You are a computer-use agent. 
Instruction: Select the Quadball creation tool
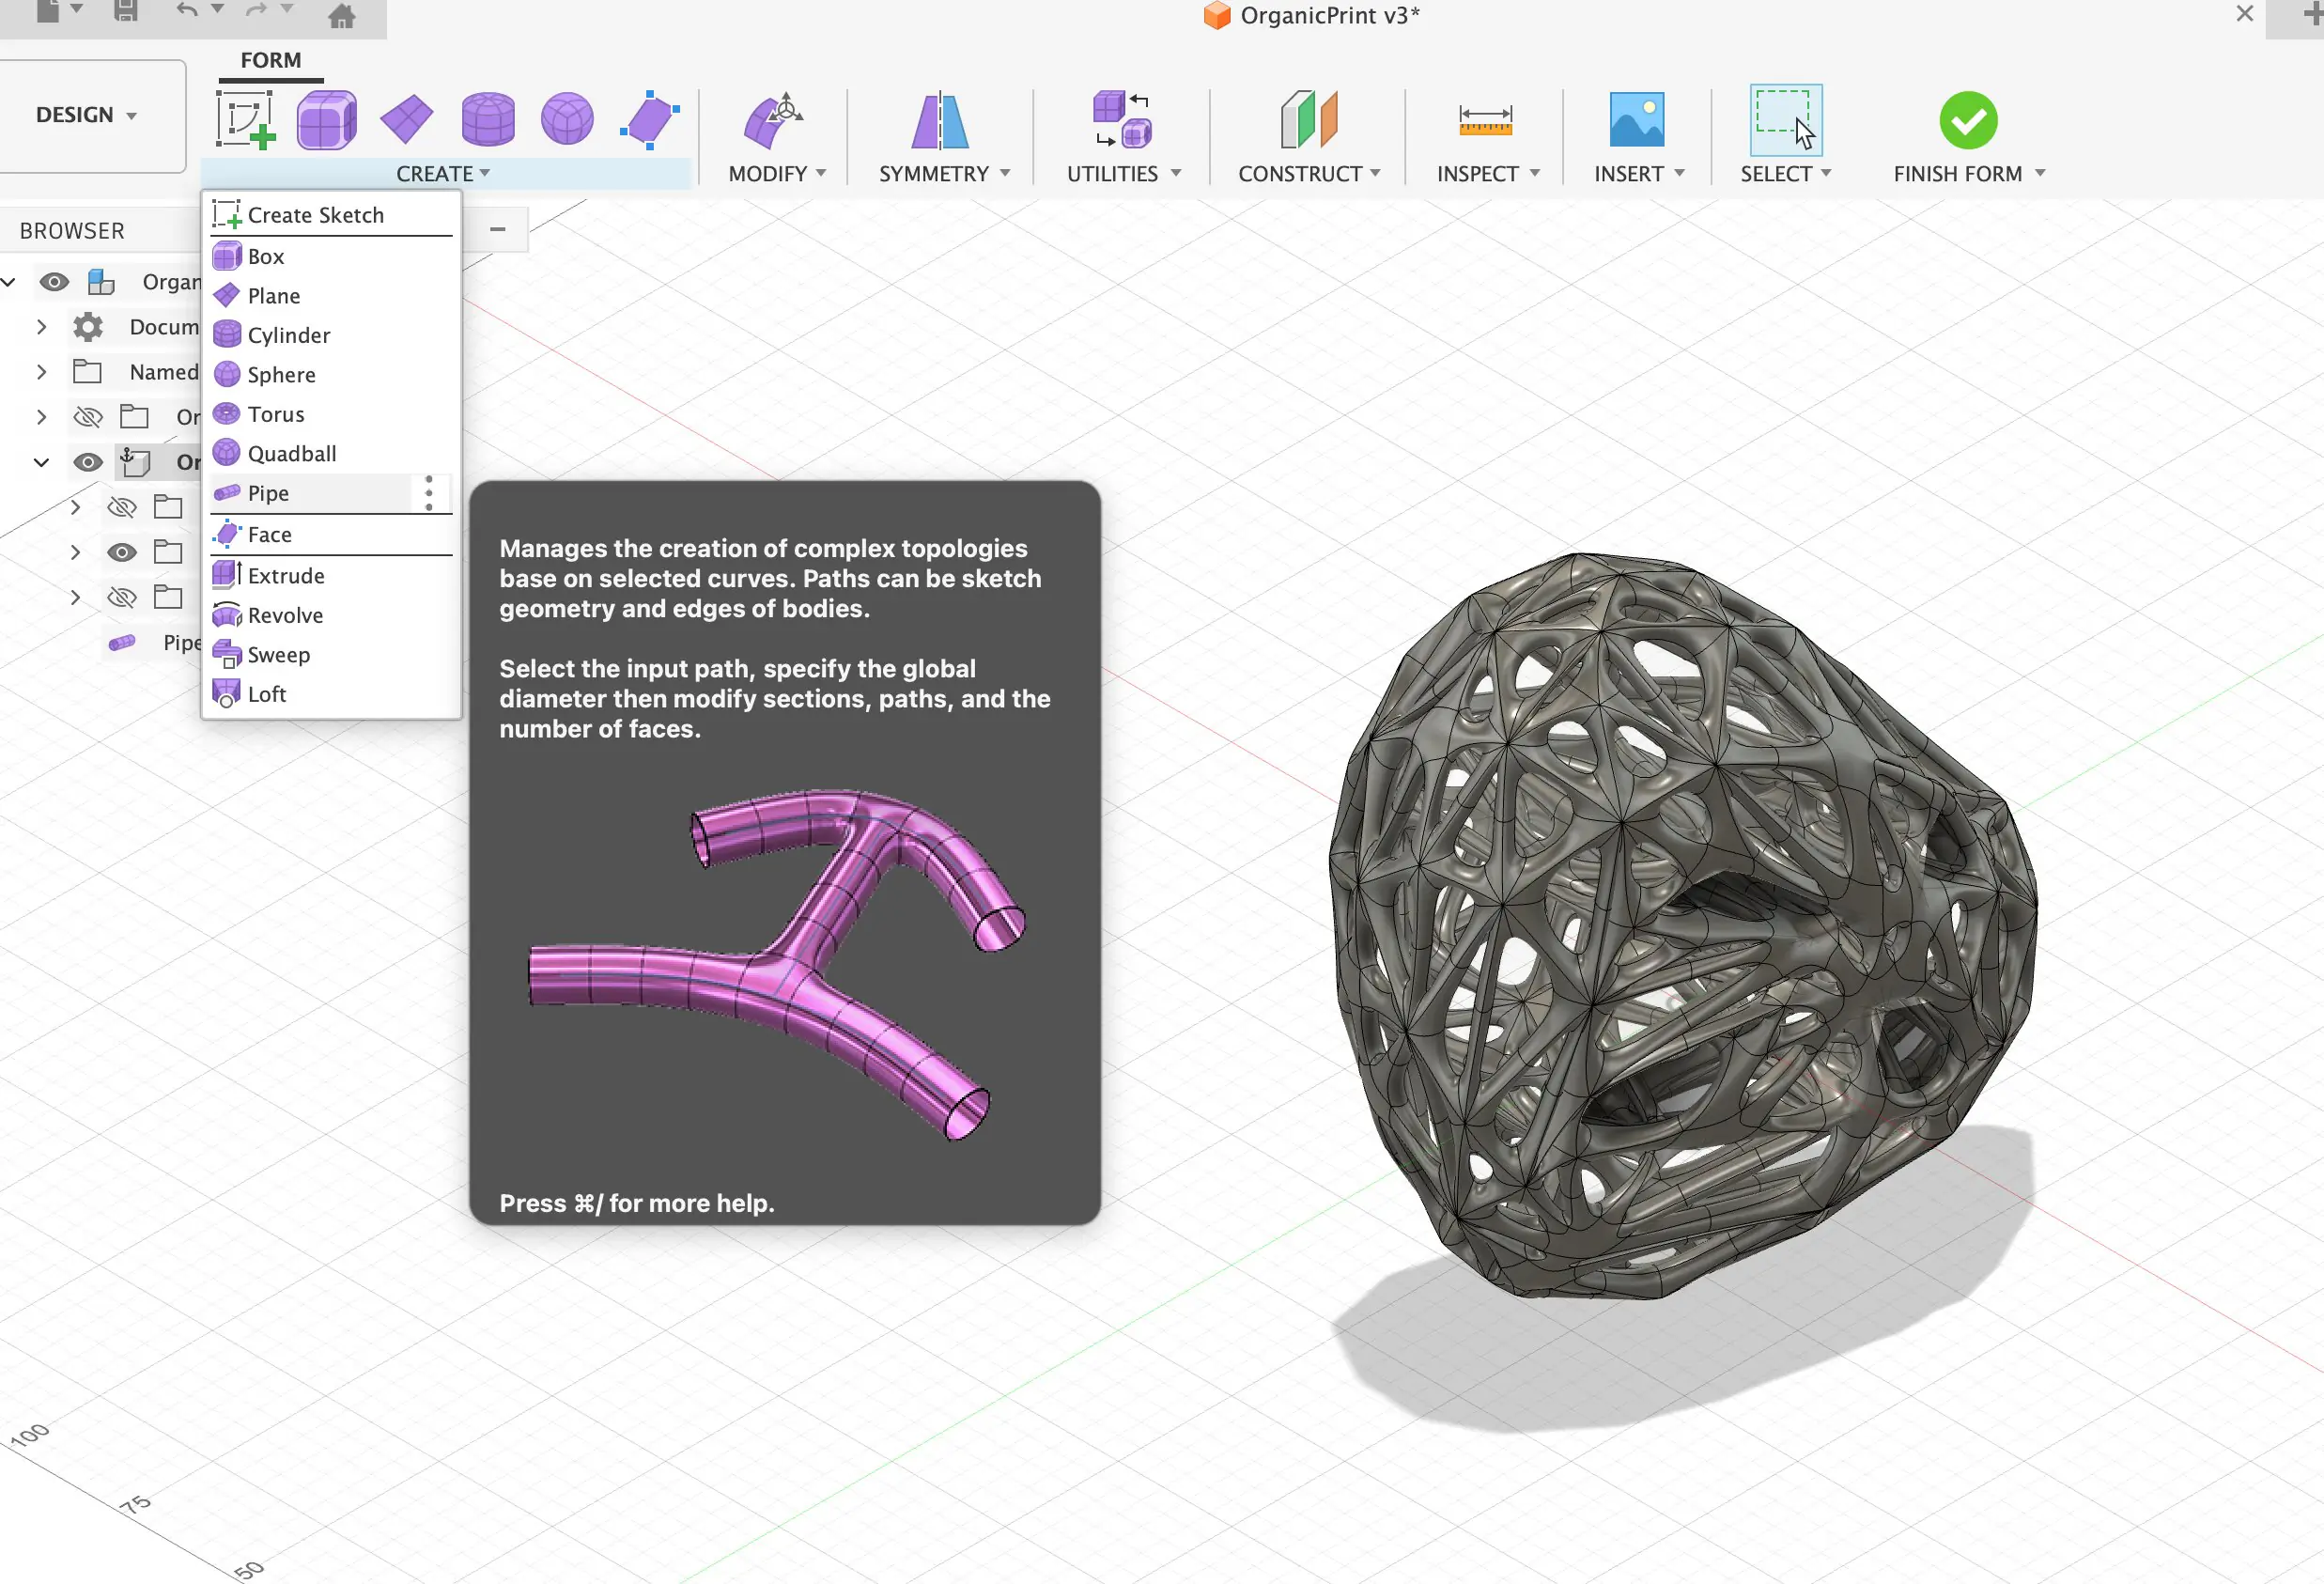[x=291, y=453]
